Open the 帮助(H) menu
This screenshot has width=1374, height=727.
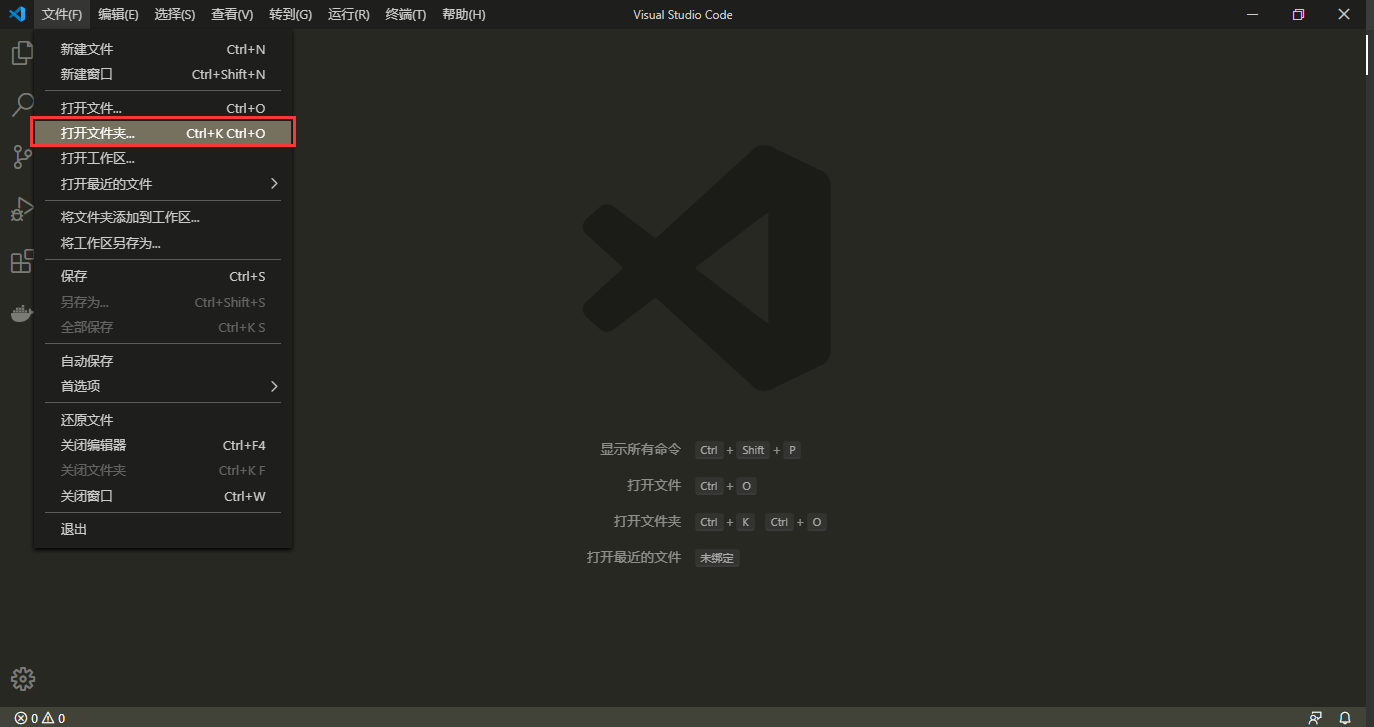(463, 14)
